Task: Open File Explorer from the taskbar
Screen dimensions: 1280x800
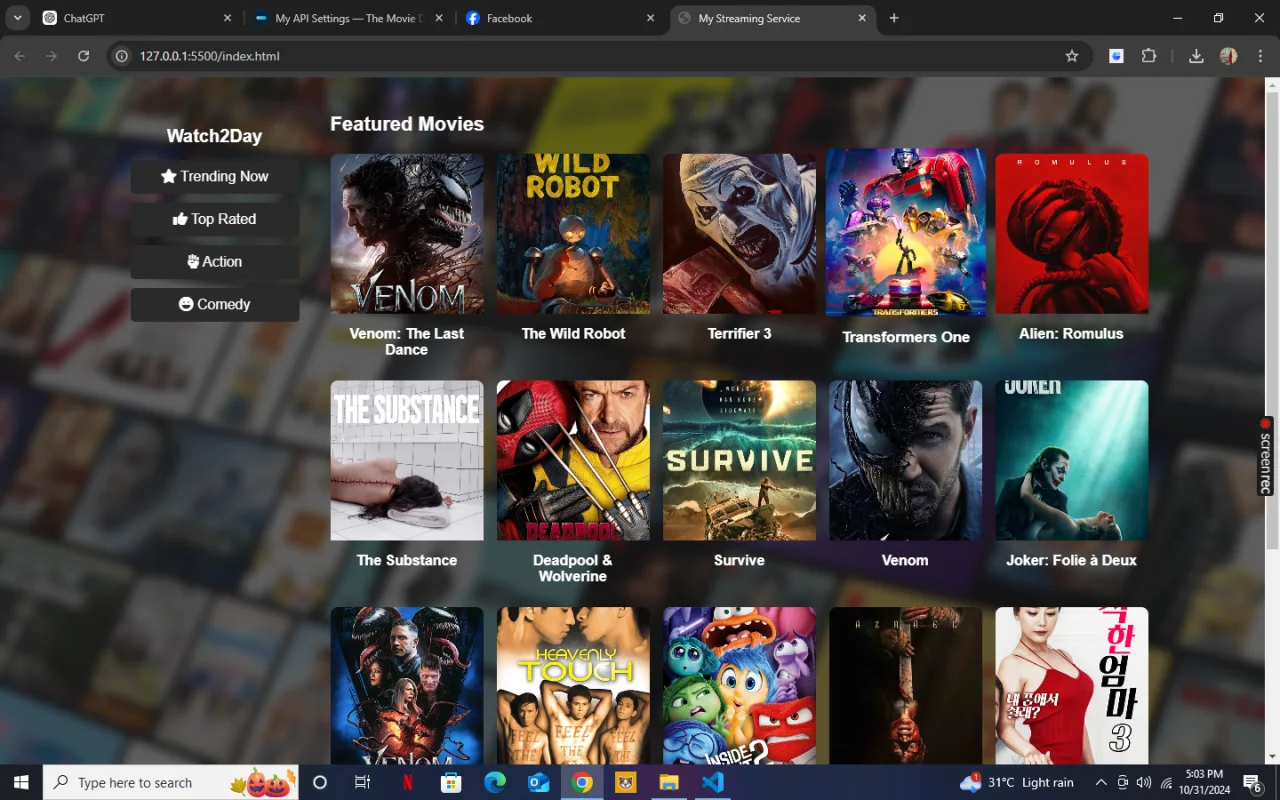Action: tap(669, 782)
